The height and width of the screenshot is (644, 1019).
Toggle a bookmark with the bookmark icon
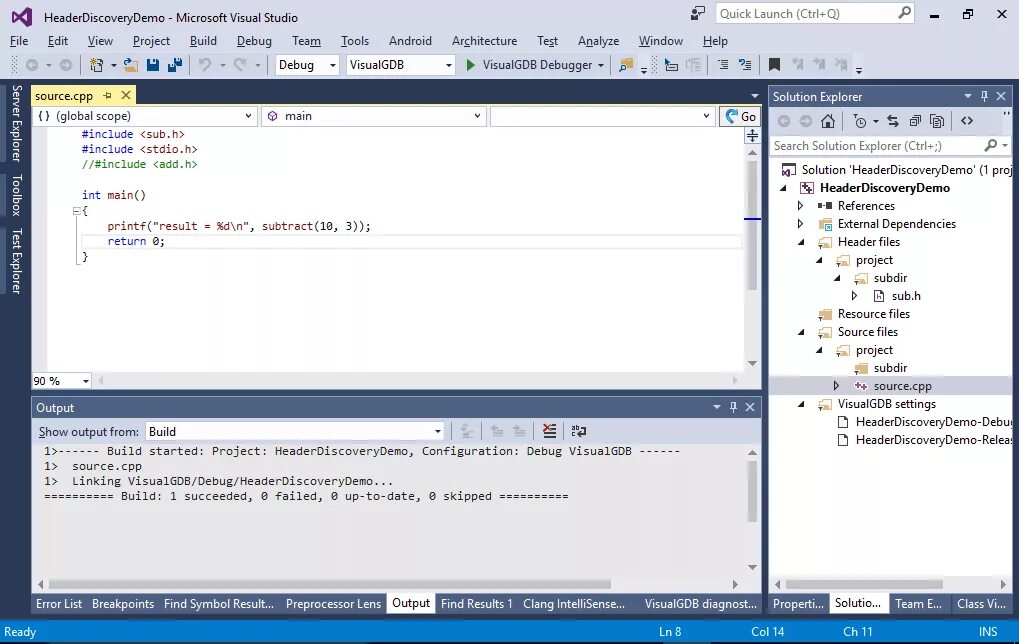click(x=774, y=65)
